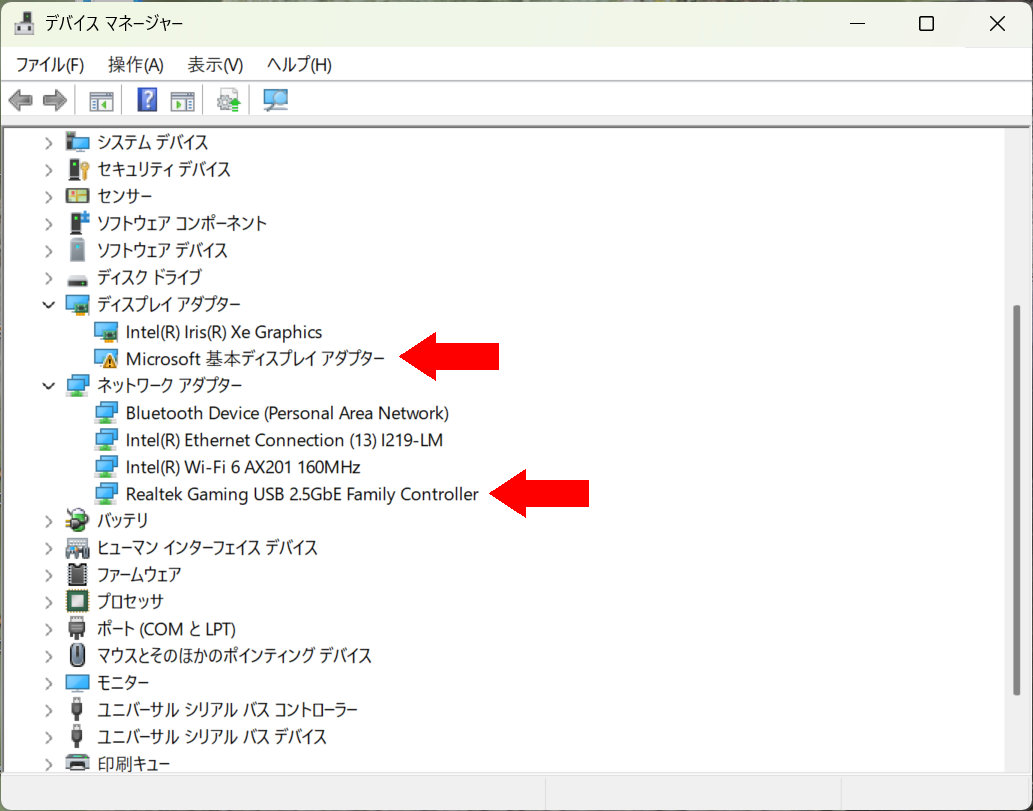The image size is (1033, 811).
Task: Collapse the ディスプレイ アダプター category
Action: click(49, 304)
